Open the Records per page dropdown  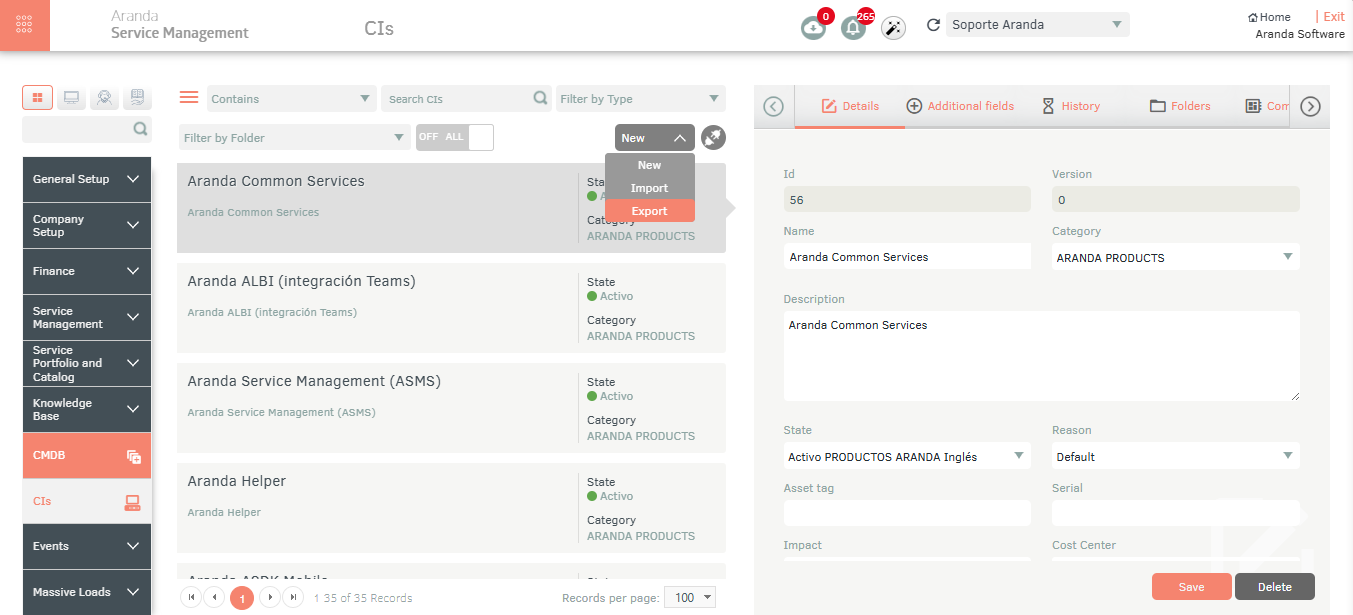[690, 597]
